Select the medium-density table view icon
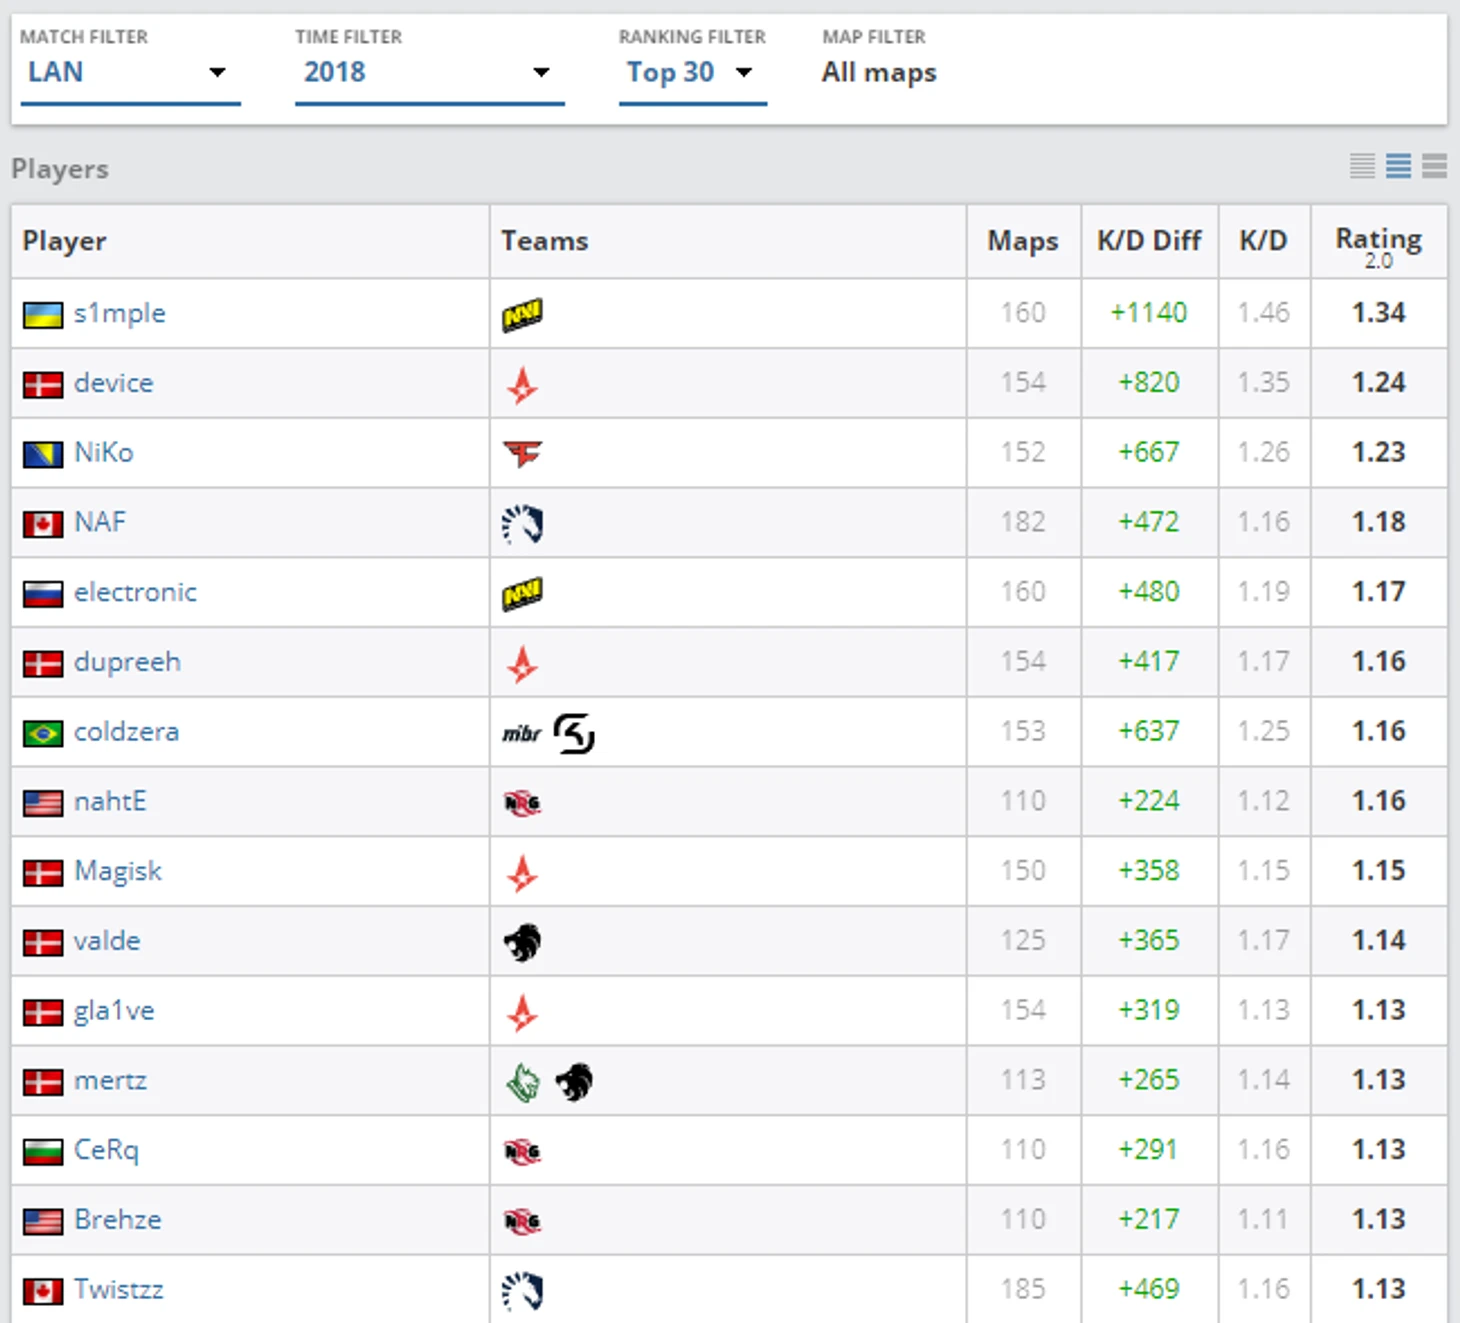 point(1398,166)
